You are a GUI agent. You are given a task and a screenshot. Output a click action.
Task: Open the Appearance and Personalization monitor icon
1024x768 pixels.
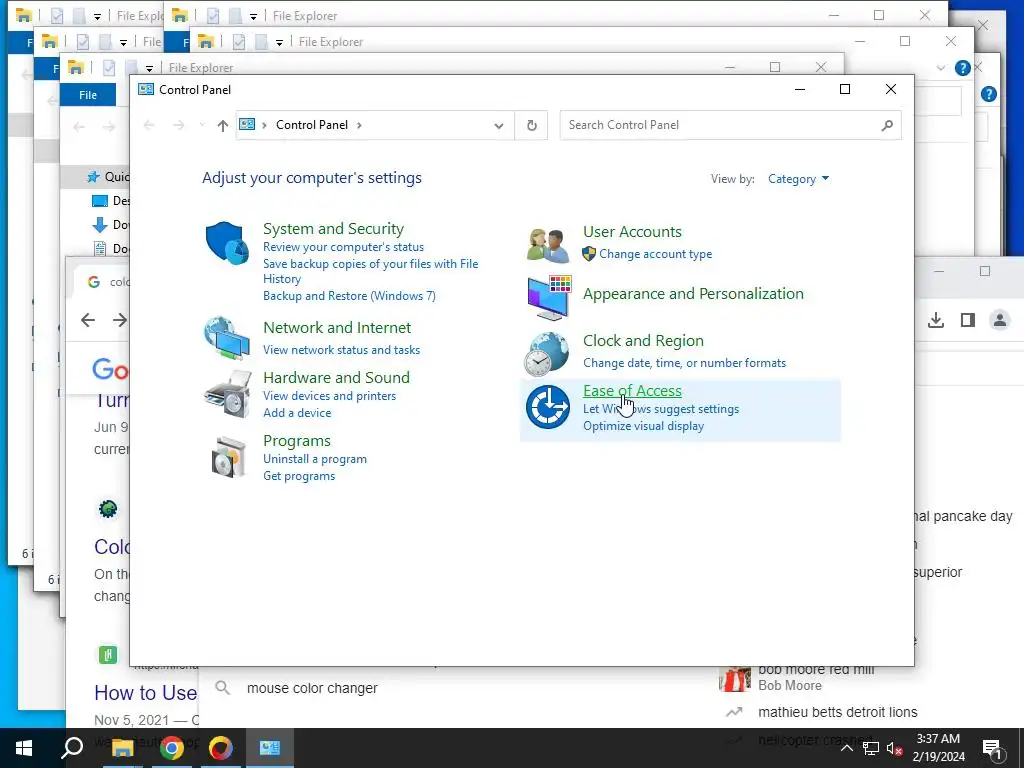tap(550, 298)
